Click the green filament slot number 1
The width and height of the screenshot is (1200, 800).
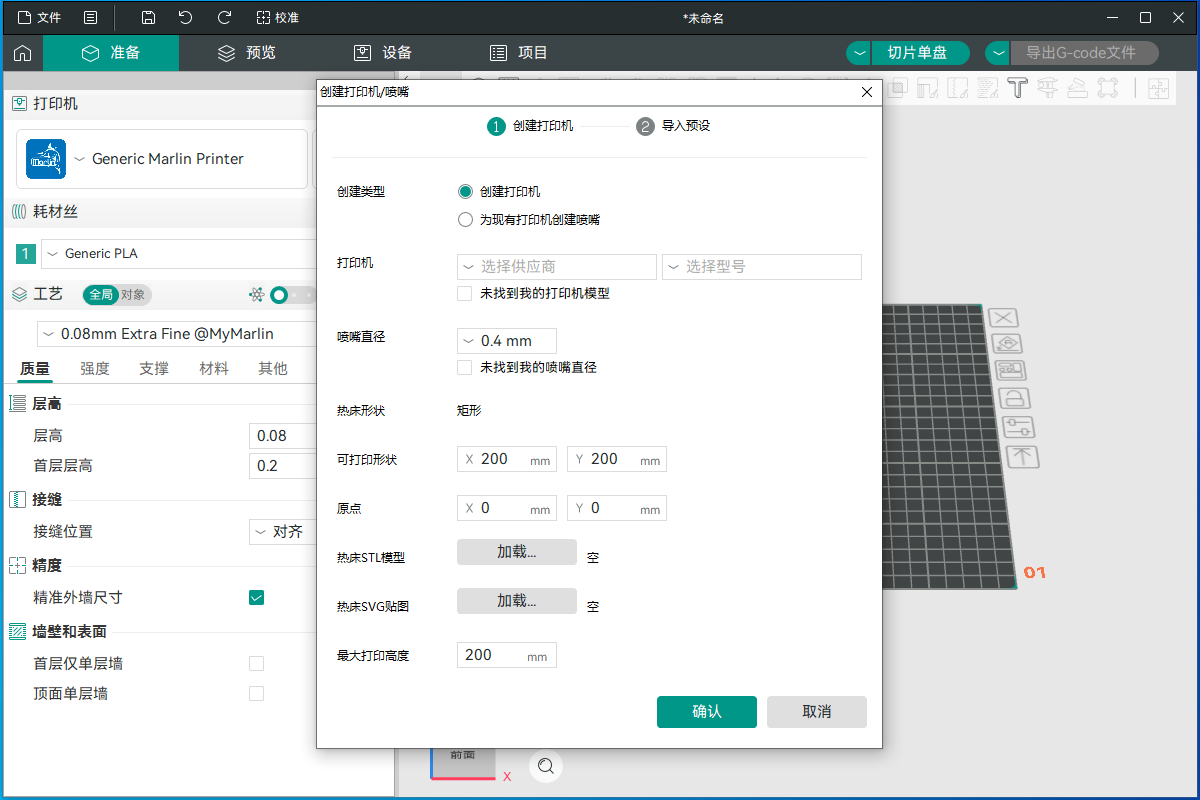(26, 253)
